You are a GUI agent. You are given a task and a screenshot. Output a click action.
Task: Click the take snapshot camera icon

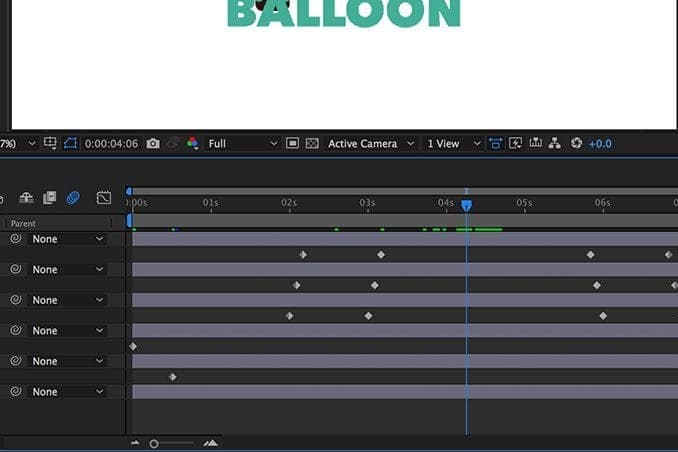[x=153, y=144]
